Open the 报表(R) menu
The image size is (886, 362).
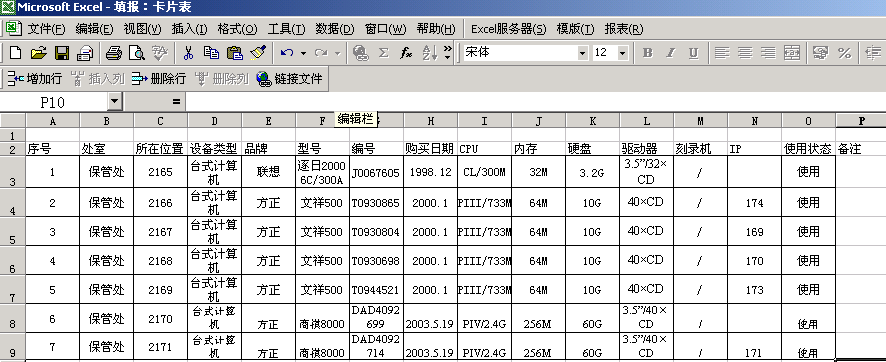click(624, 29)
